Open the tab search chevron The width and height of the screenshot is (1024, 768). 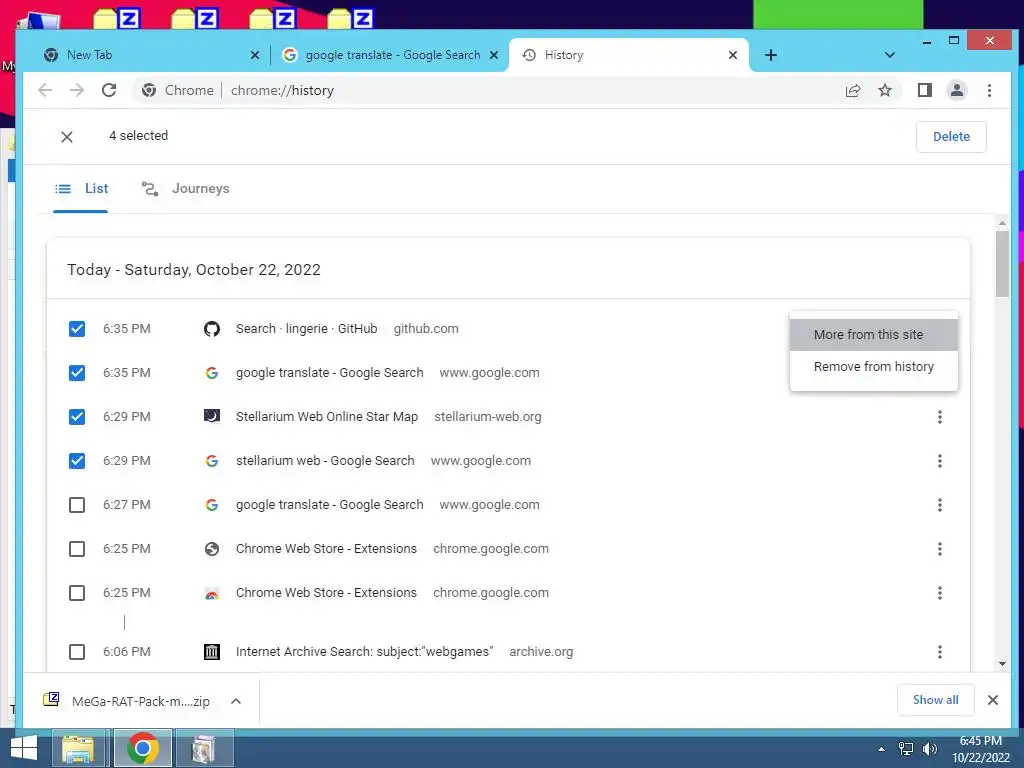889,55
